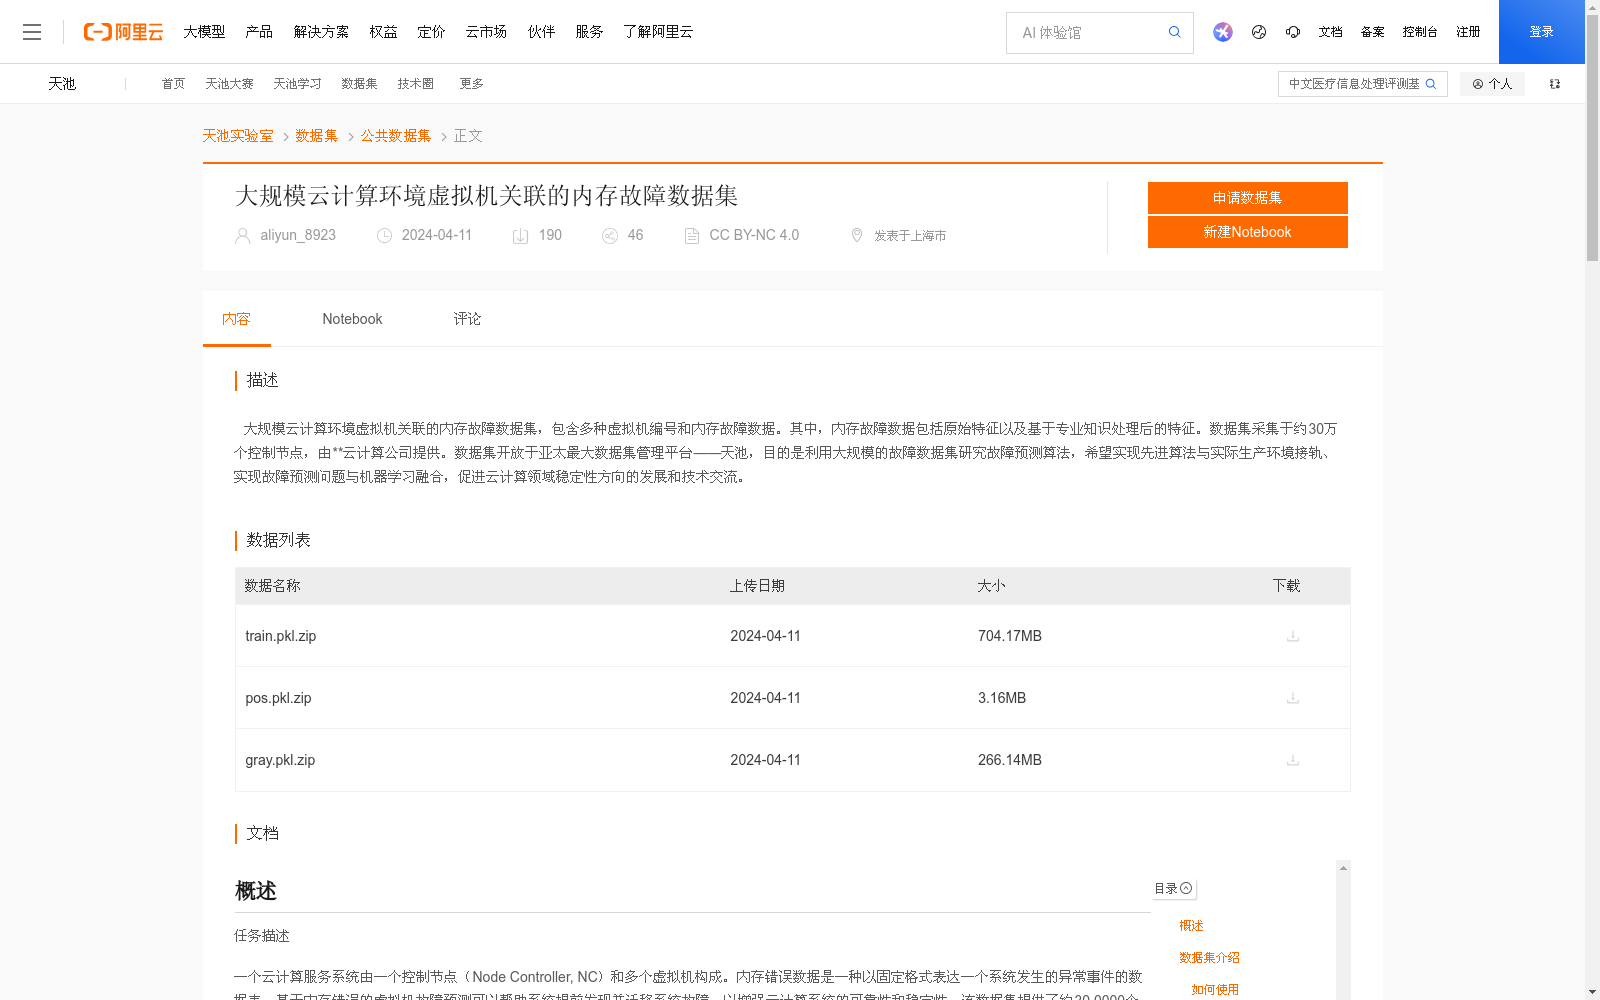Open the 定价 menu
The image size is (1600, 1000).
[x=431, y=32]
